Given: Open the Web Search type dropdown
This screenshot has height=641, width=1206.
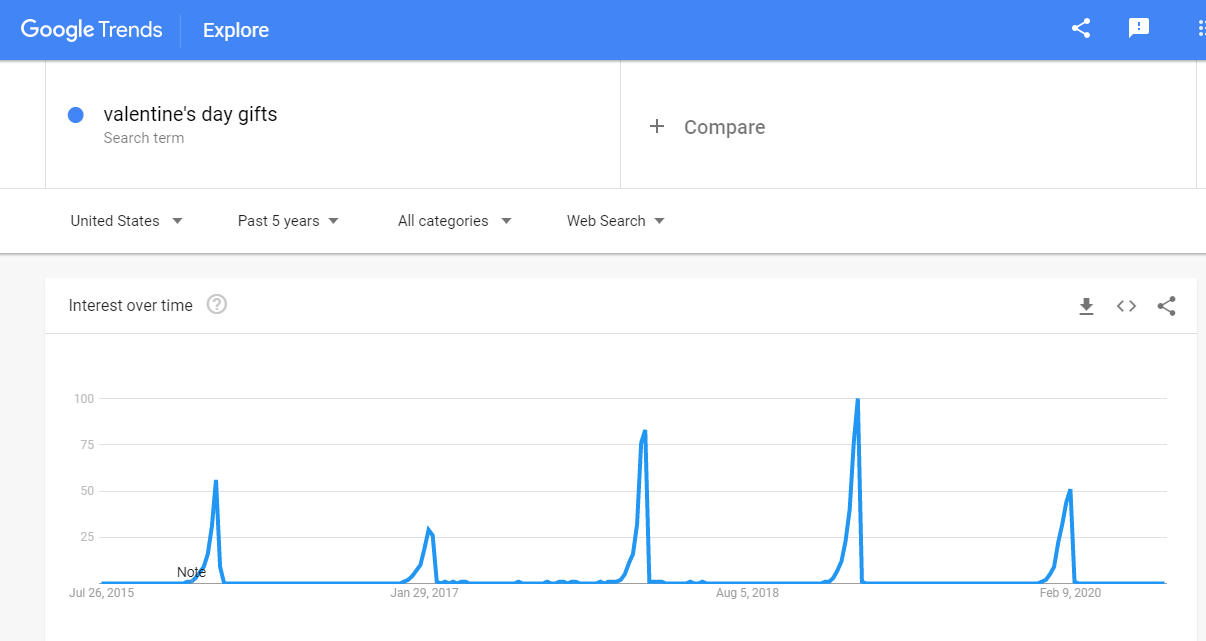Looking at the screenshot, I should (x=616, y=221).
